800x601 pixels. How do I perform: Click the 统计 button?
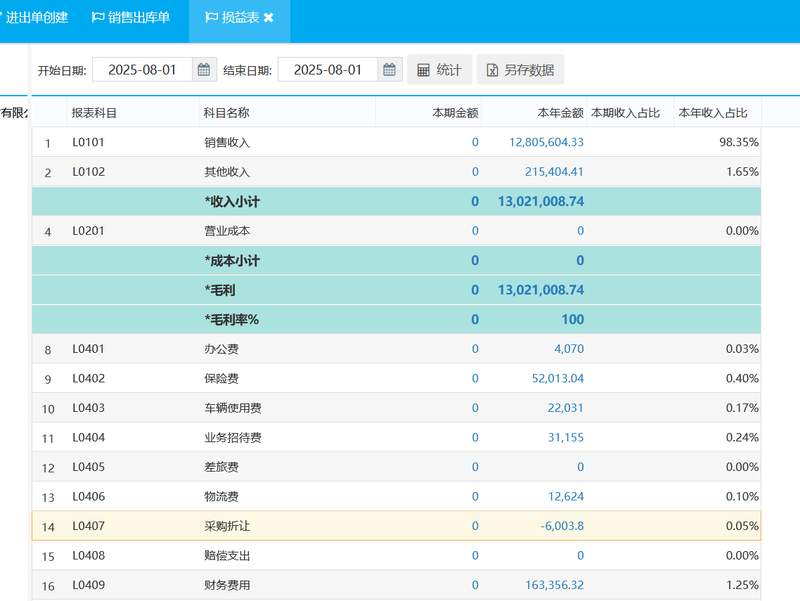[x=439, y=70]
